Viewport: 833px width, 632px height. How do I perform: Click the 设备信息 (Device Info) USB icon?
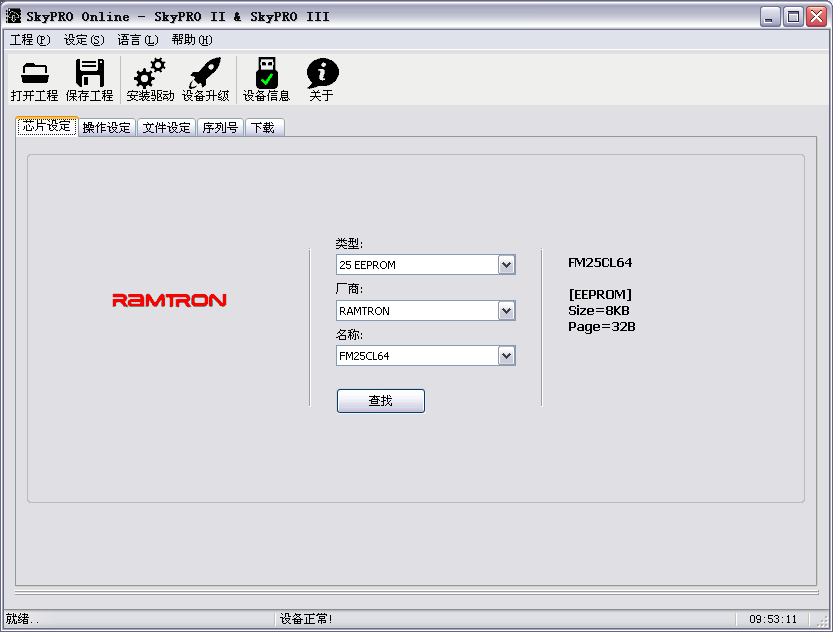coord(267,73)
